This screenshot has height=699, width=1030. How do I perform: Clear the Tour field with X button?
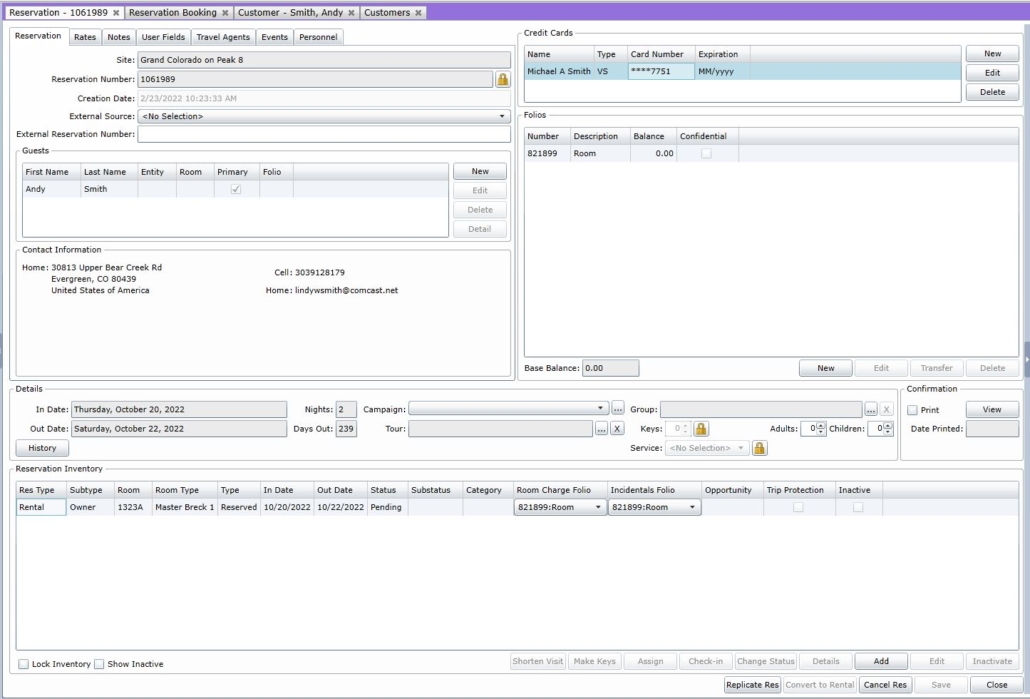point(617,429)
